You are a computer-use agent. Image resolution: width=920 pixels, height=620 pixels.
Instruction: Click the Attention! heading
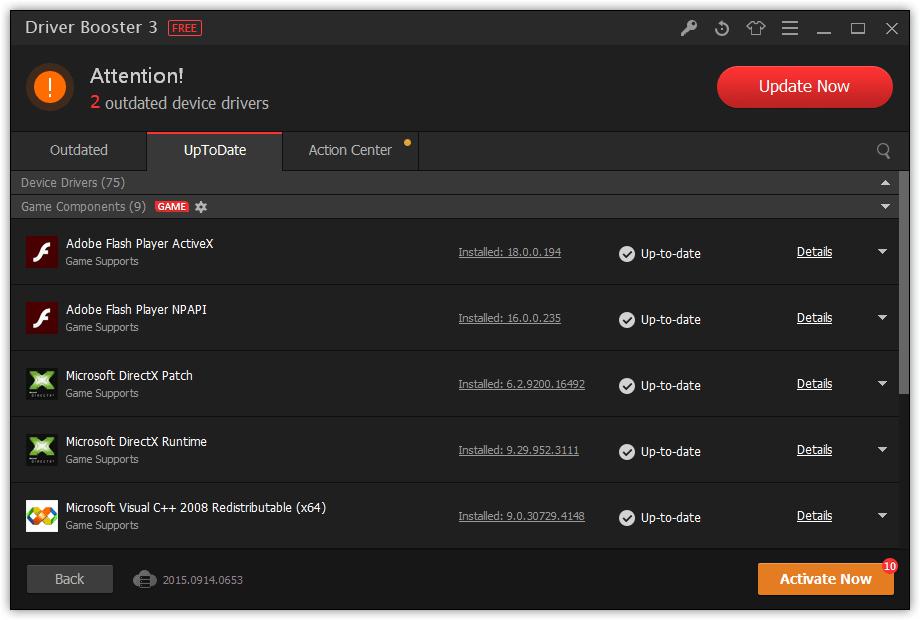point(137,76)
